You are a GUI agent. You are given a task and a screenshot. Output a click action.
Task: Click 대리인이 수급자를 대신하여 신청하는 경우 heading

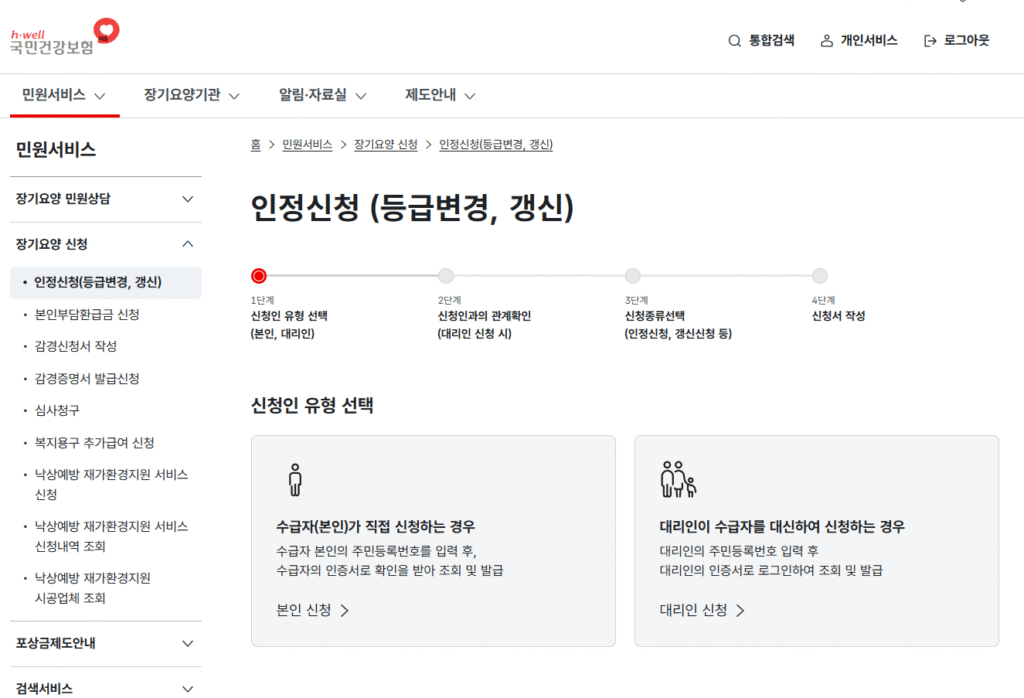(x=782, y=527)
